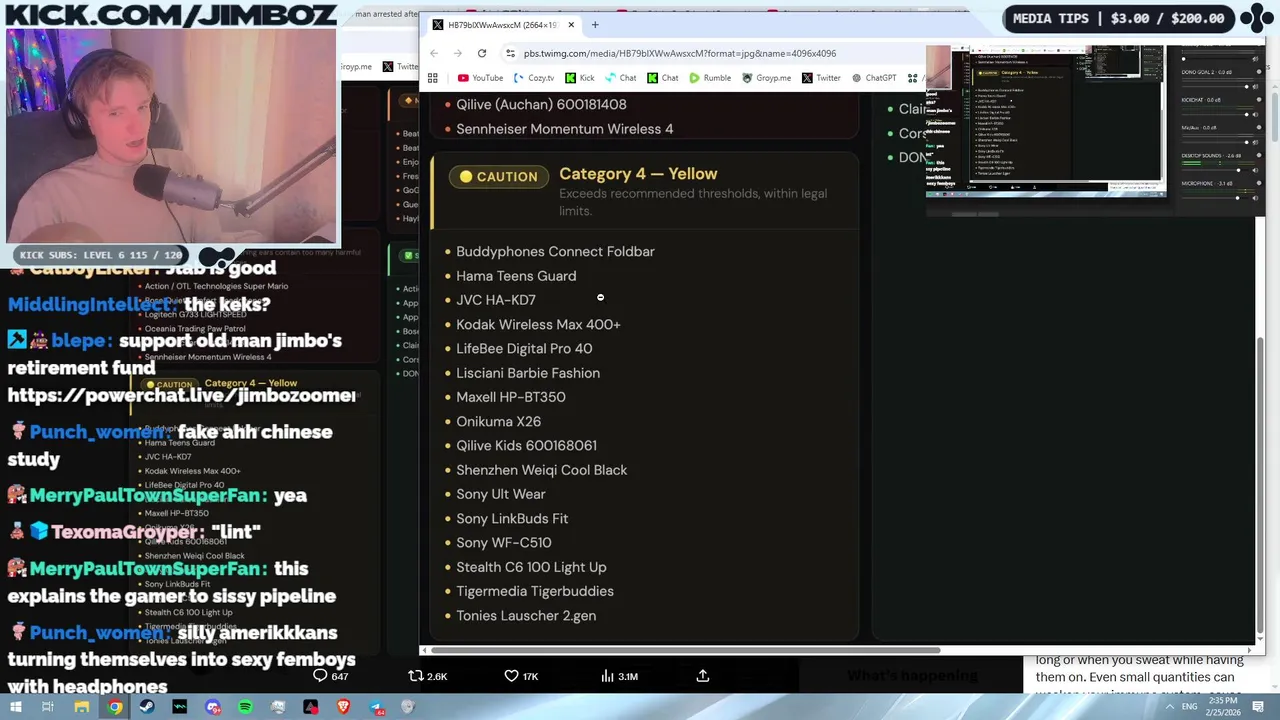Screen dimensions: 1280x720
Task: Open the Twitter bookmark
Action: (x=821, y=78)
